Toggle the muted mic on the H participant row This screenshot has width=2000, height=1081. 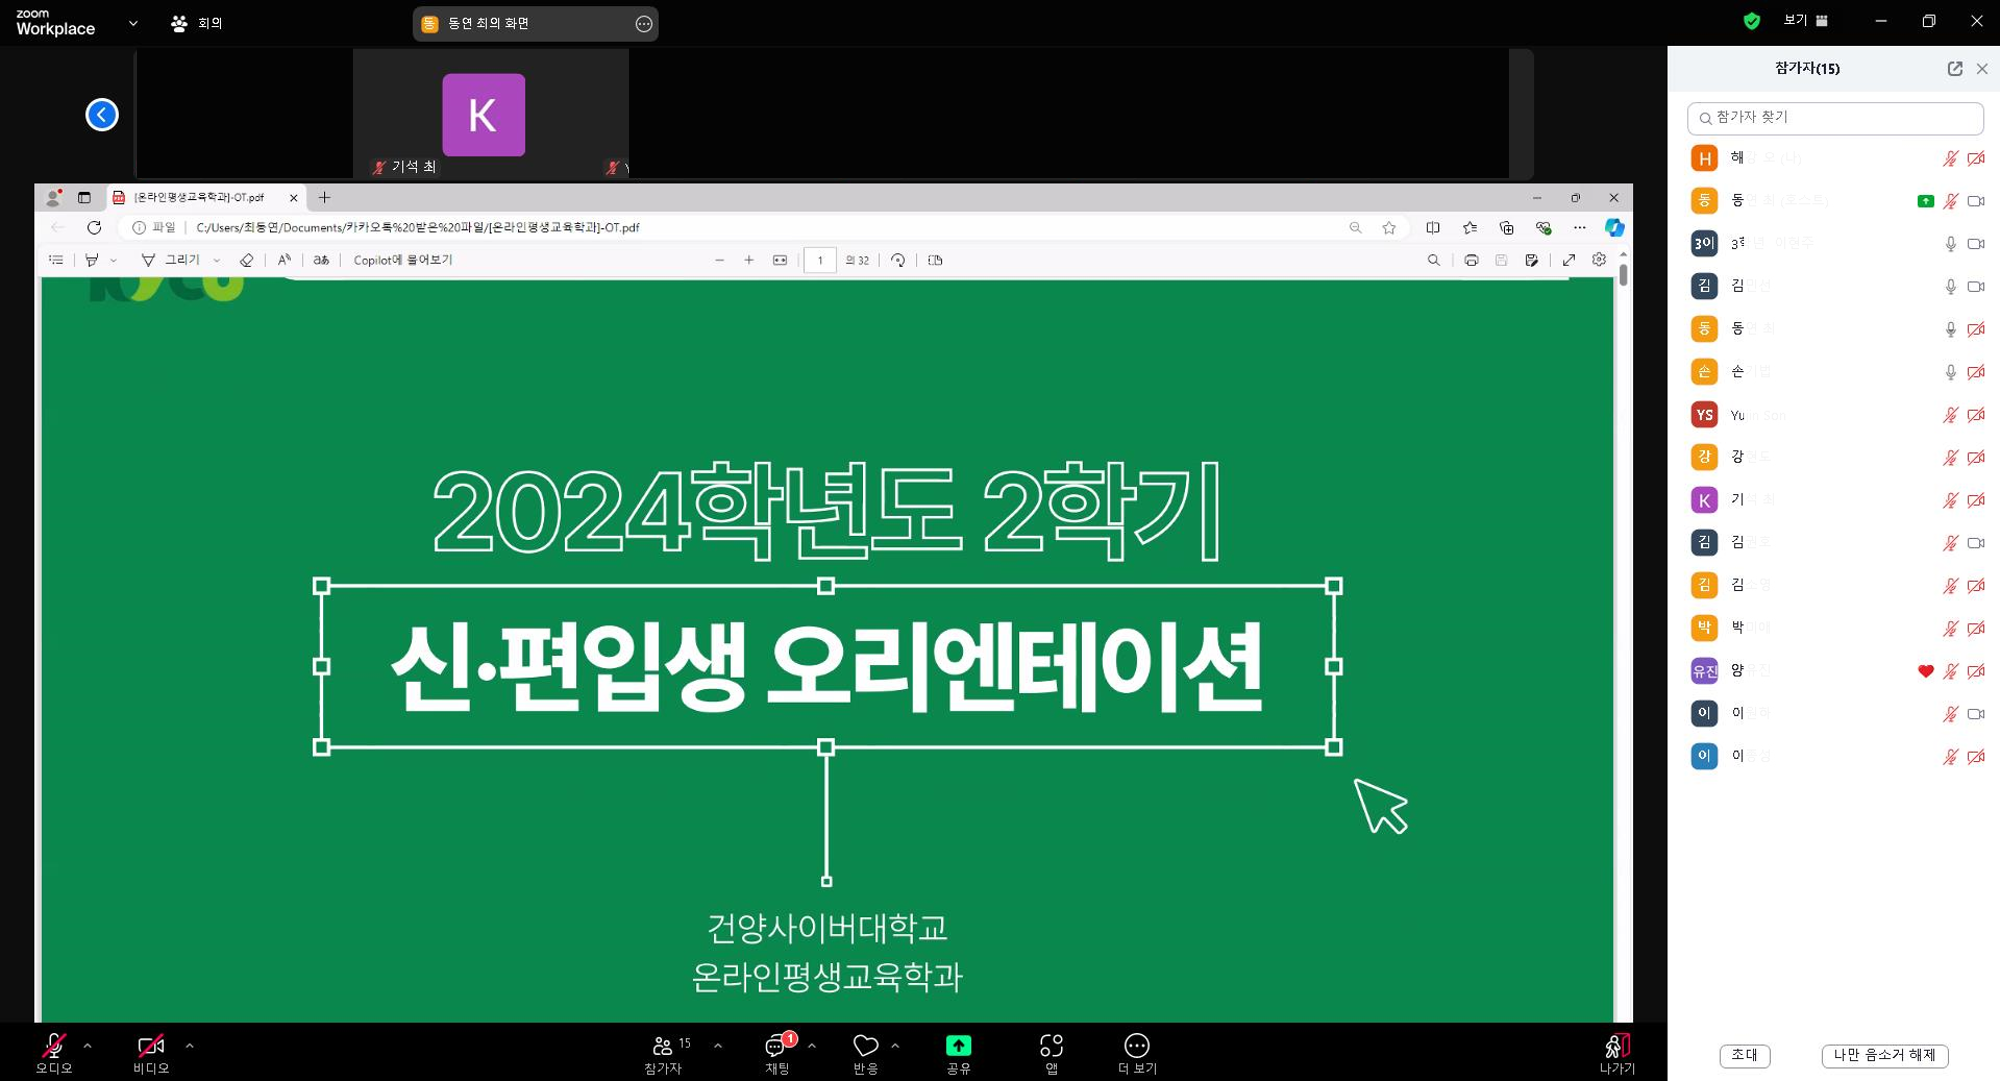tap(1950, 158)
